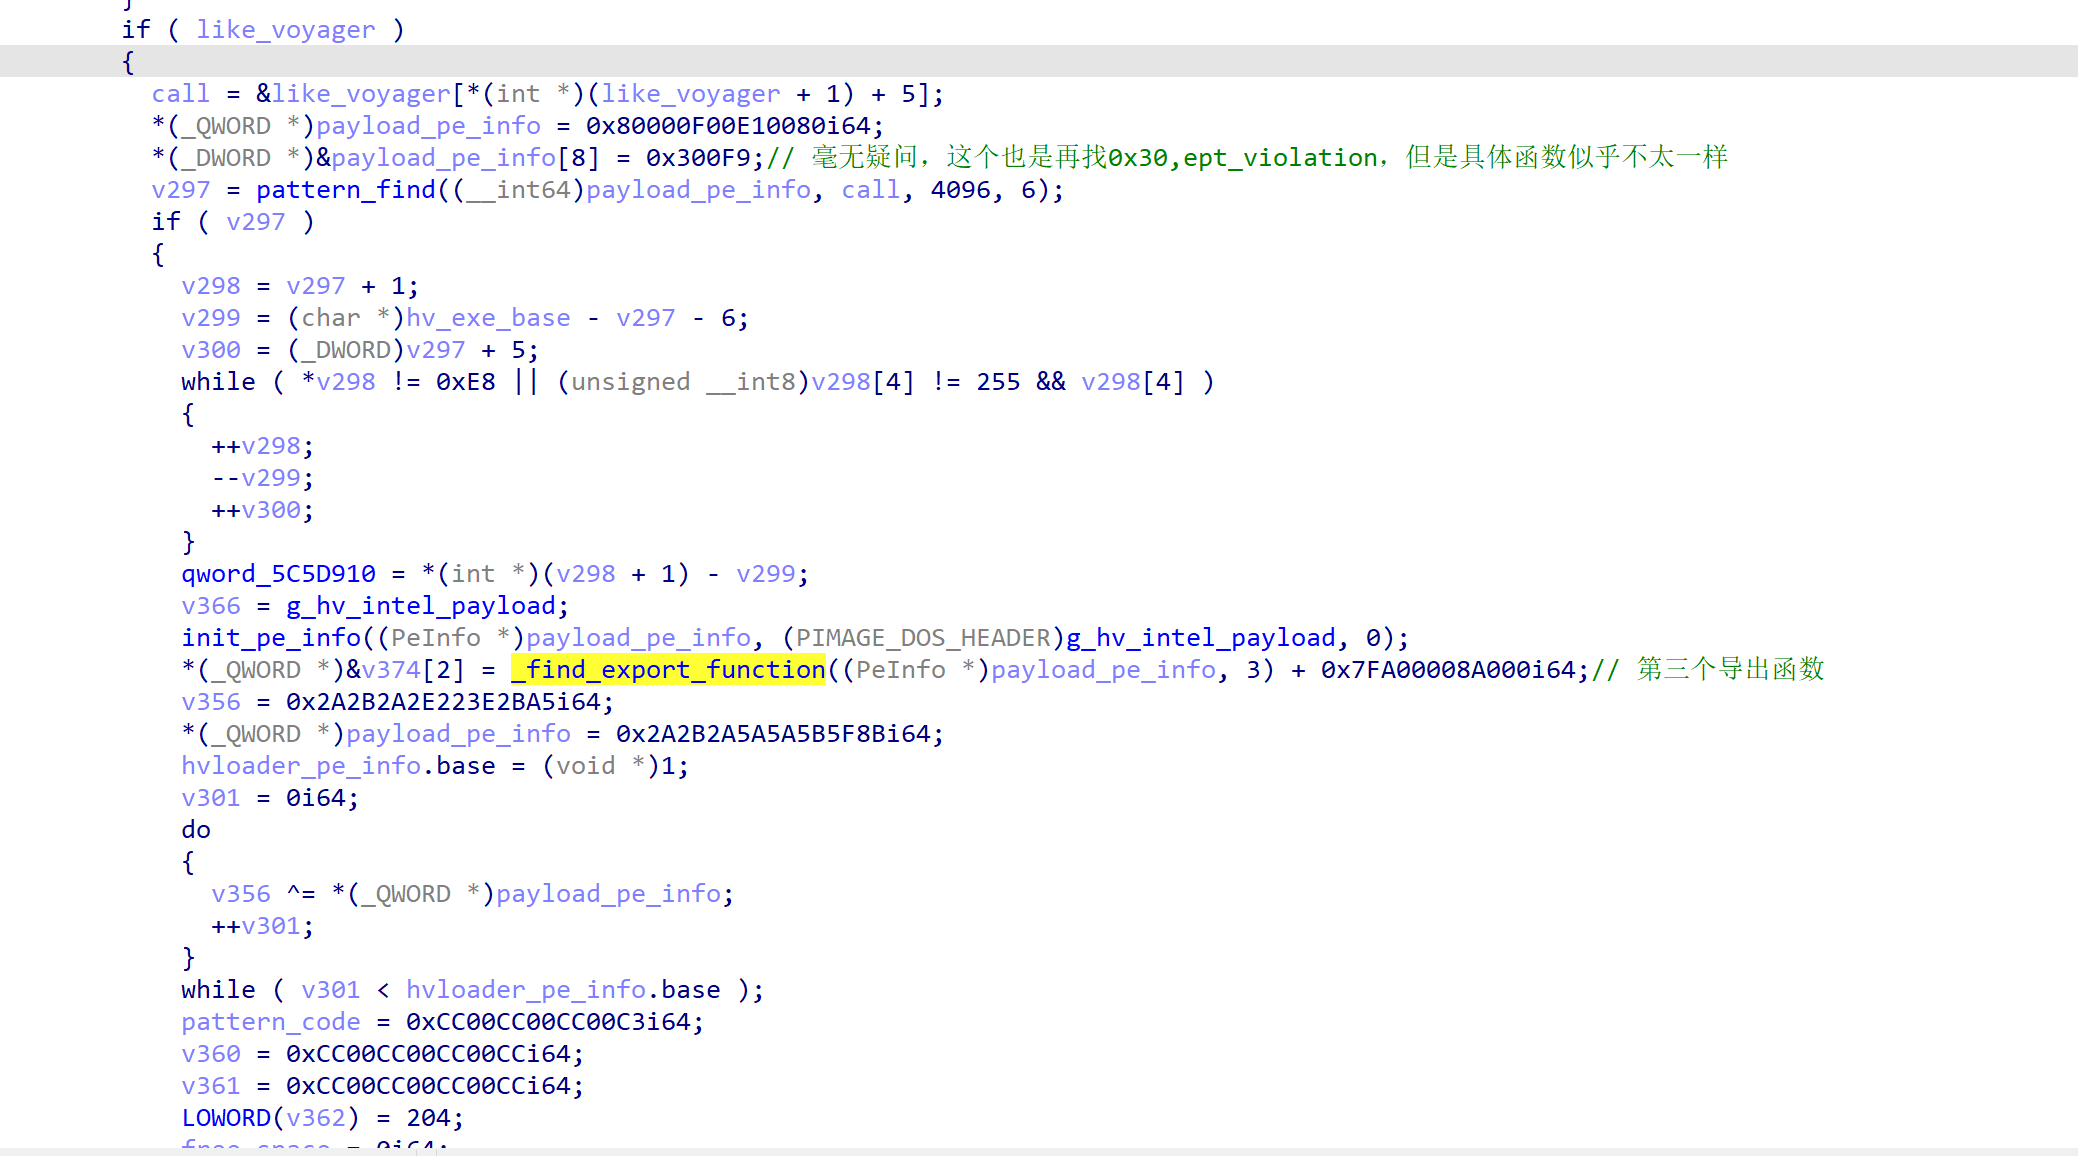Screen dimensions: 2078x1156
Task: Click variable v297 in pattern_find assignment
Action: click(181, 189)
